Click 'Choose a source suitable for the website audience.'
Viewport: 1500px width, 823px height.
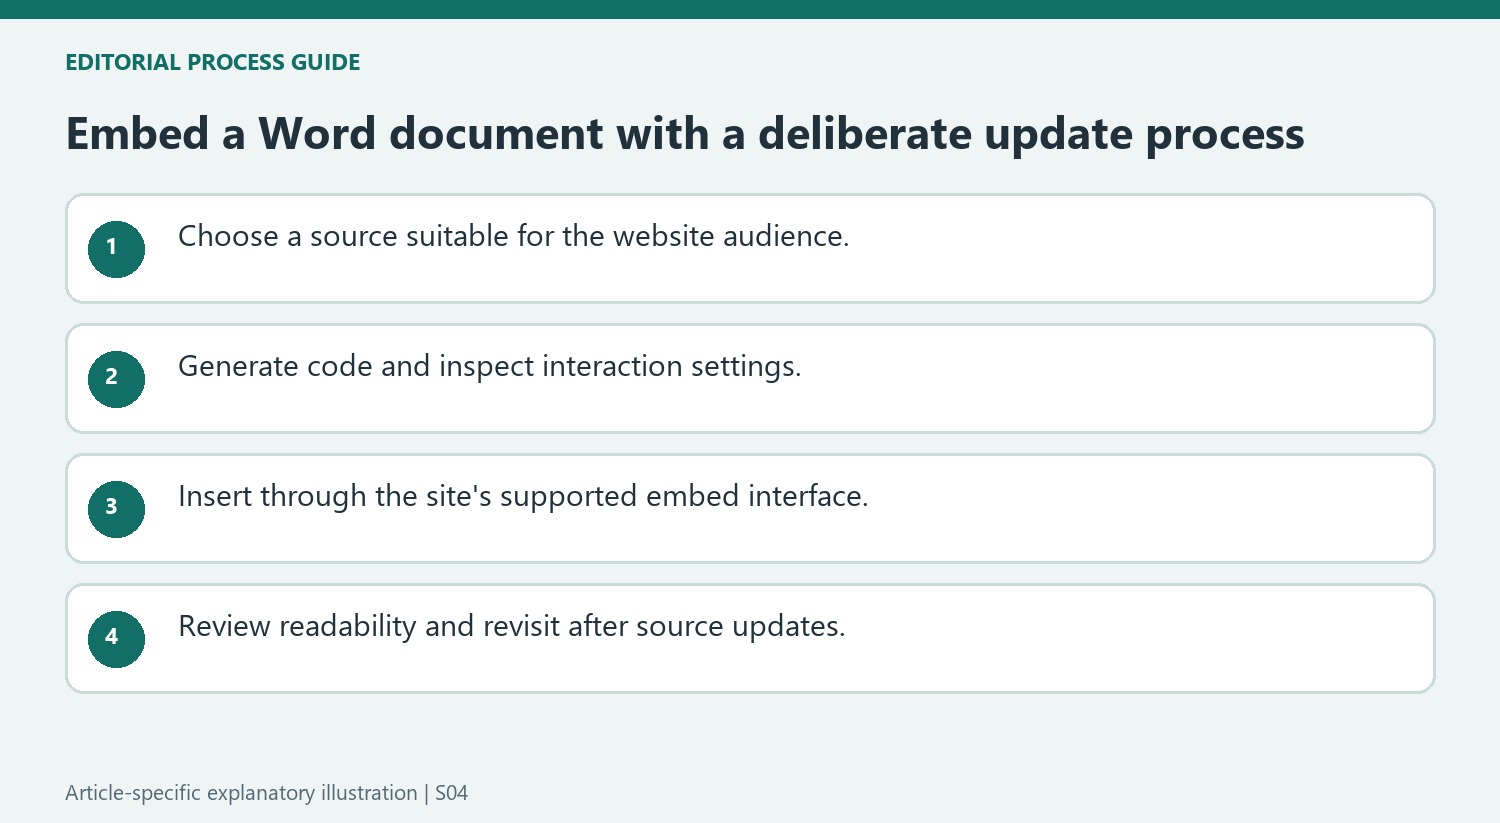pyautogui.click(x=513, y=236)
